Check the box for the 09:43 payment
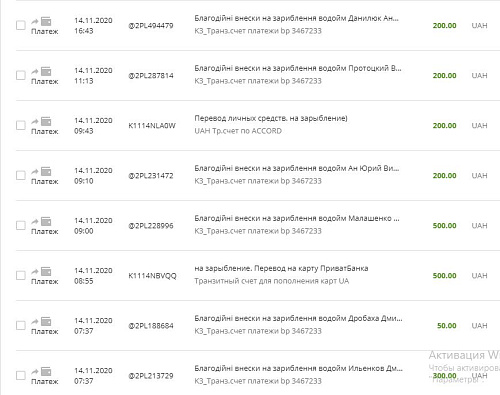 [x=21, y=125]
